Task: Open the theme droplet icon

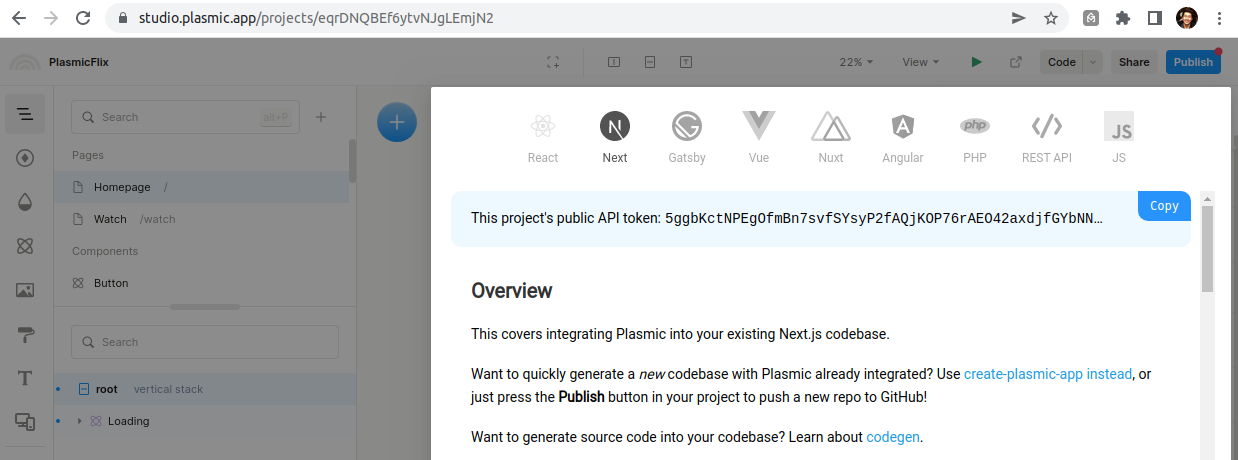Action: click(x=25, y=202)
